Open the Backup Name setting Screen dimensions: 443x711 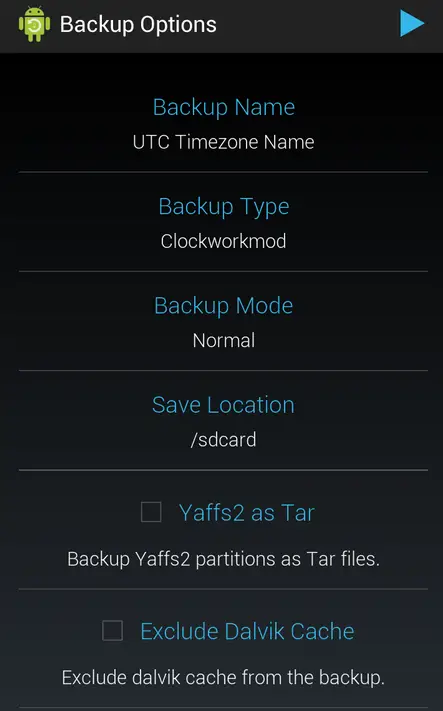(x=223, y=123)
